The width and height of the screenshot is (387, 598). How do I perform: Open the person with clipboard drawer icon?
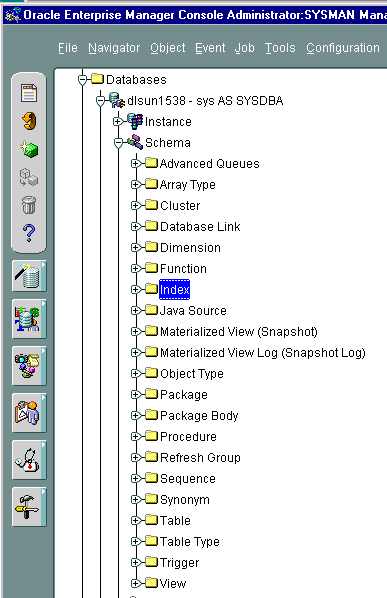(29, 413)
